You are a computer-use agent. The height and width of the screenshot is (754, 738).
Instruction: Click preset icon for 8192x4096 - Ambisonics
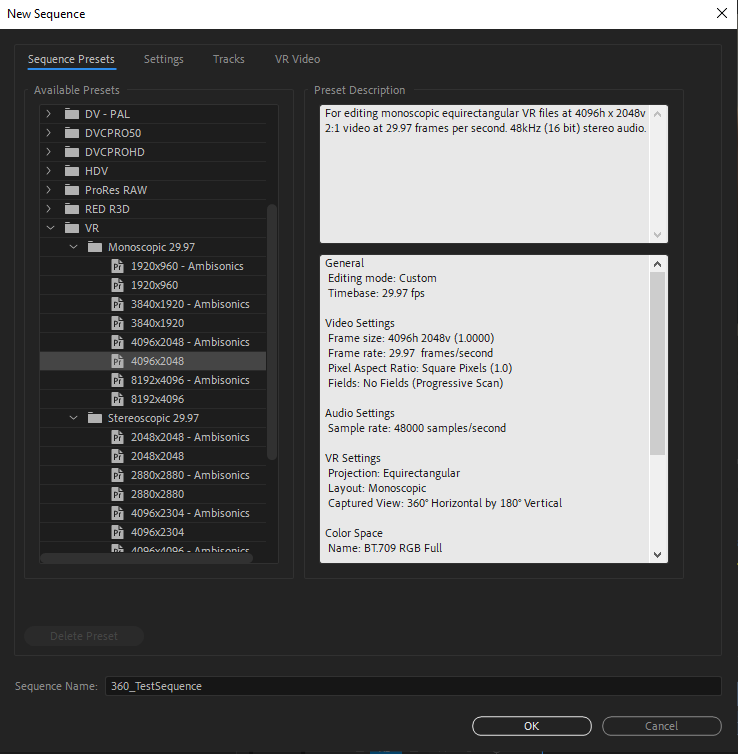click(118, 380)
